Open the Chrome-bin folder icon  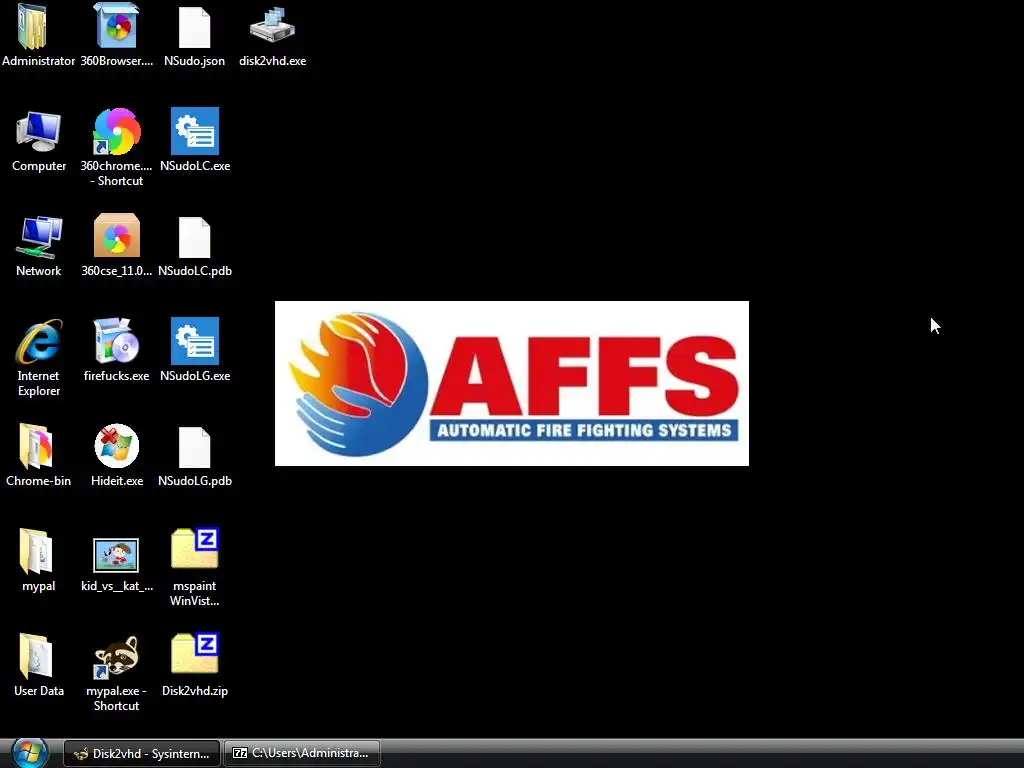point(36,446)
